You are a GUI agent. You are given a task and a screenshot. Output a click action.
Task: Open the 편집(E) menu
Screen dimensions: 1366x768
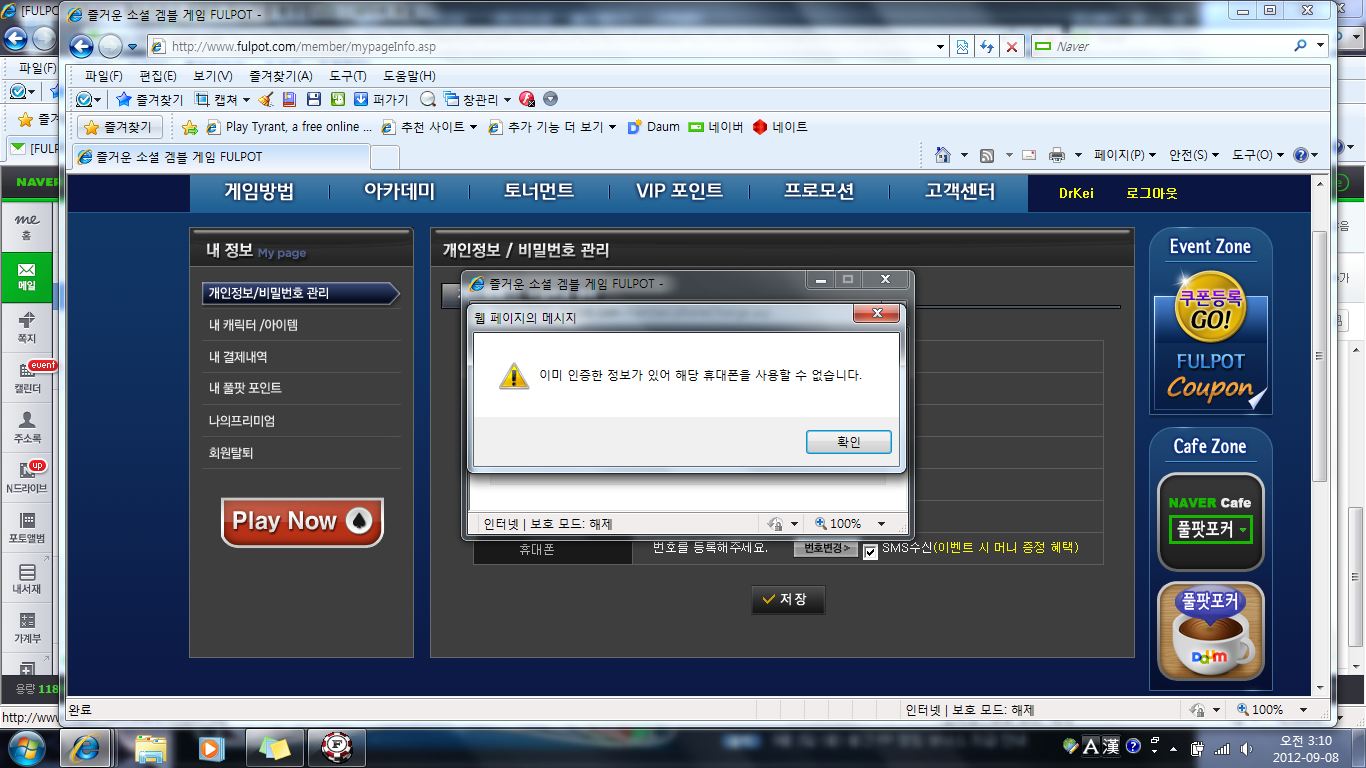[158, 76]
